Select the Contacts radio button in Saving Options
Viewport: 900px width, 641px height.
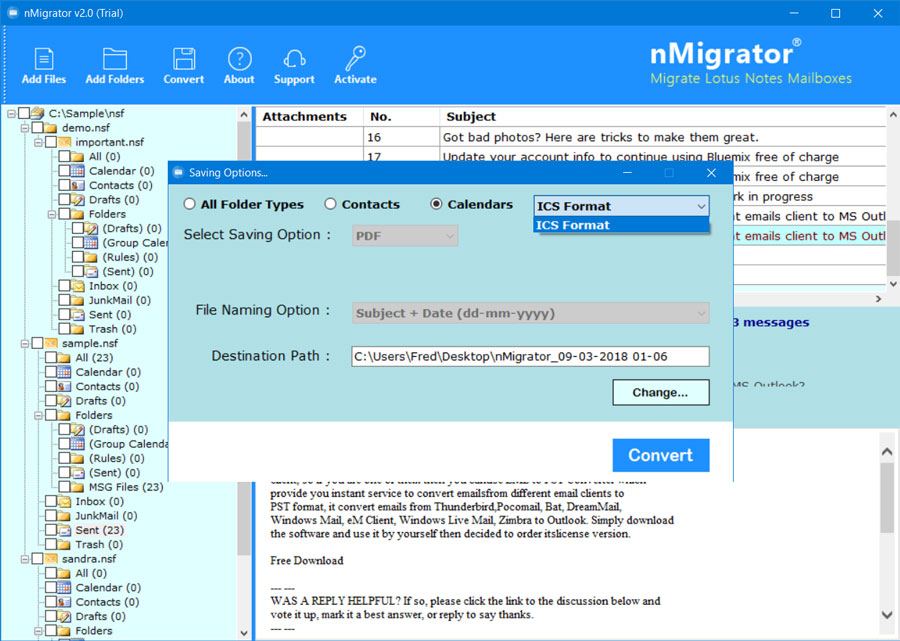330,204
